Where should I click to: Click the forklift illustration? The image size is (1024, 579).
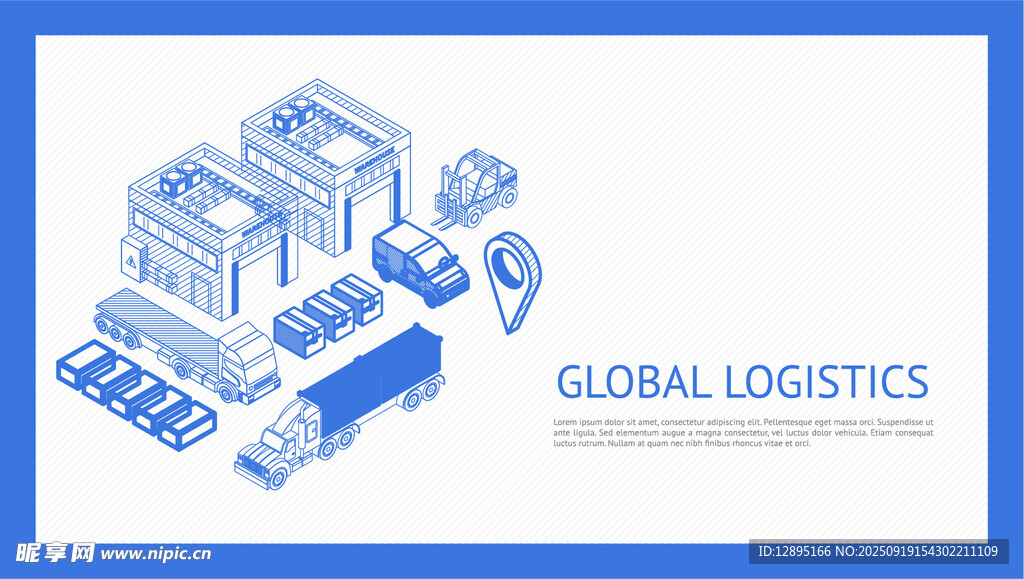(476, 189)
